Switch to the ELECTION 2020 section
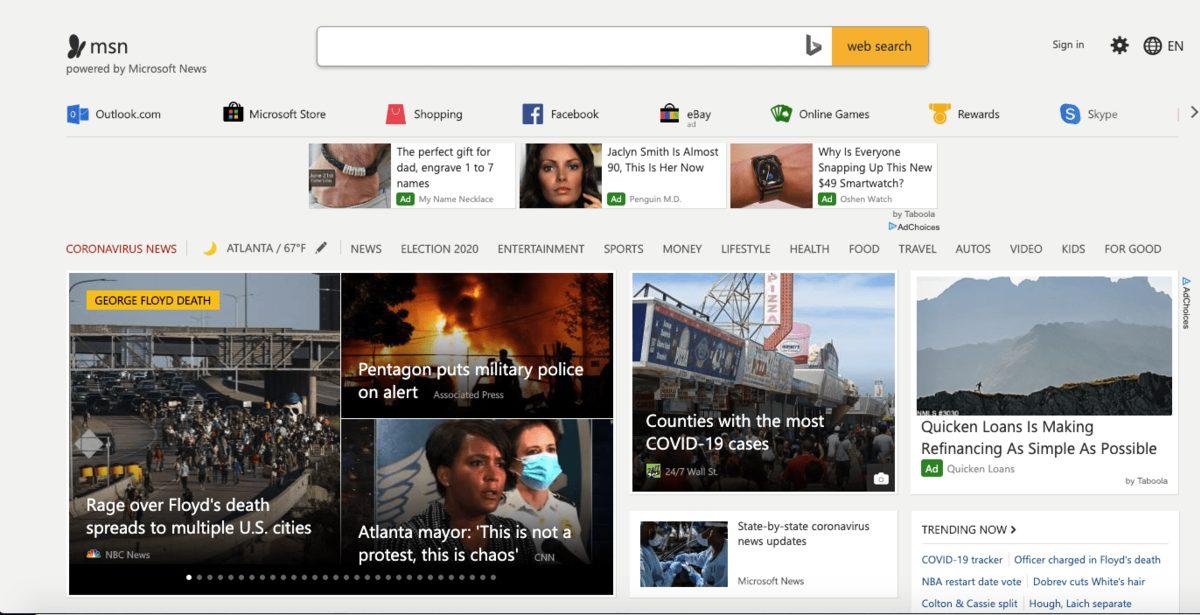The image size is (1200, 615). [438, 248]
